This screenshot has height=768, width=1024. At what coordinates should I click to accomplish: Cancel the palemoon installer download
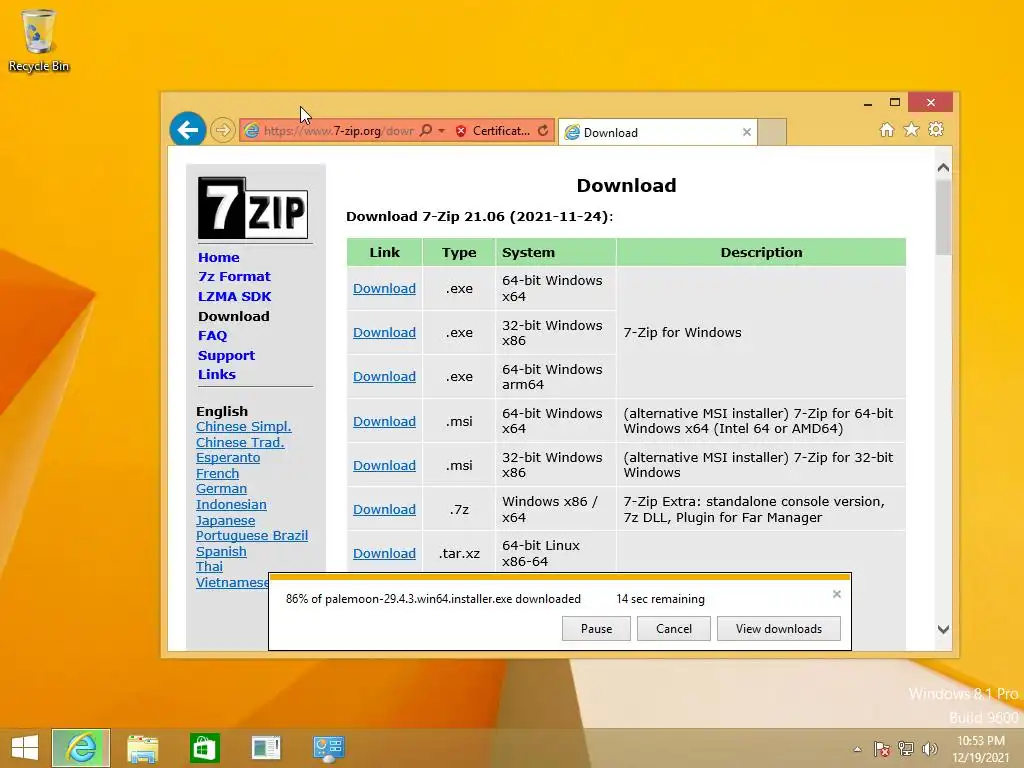673,628
